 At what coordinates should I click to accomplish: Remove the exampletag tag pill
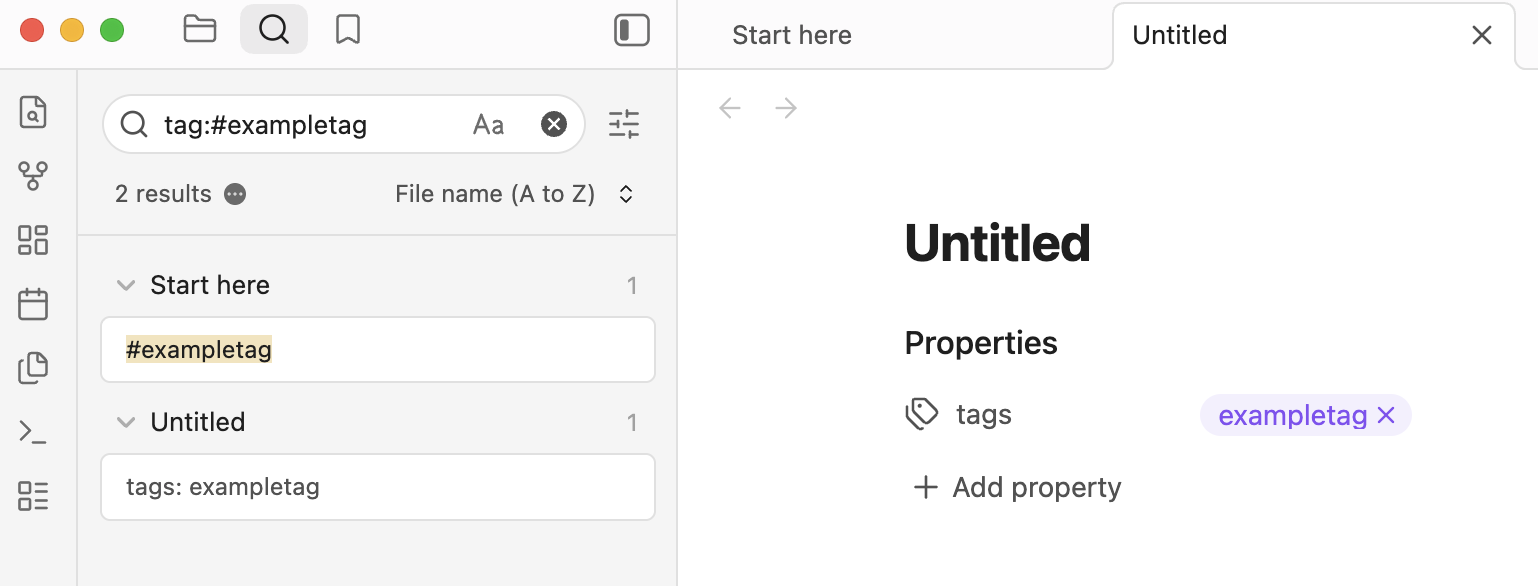coord(1386,416)
